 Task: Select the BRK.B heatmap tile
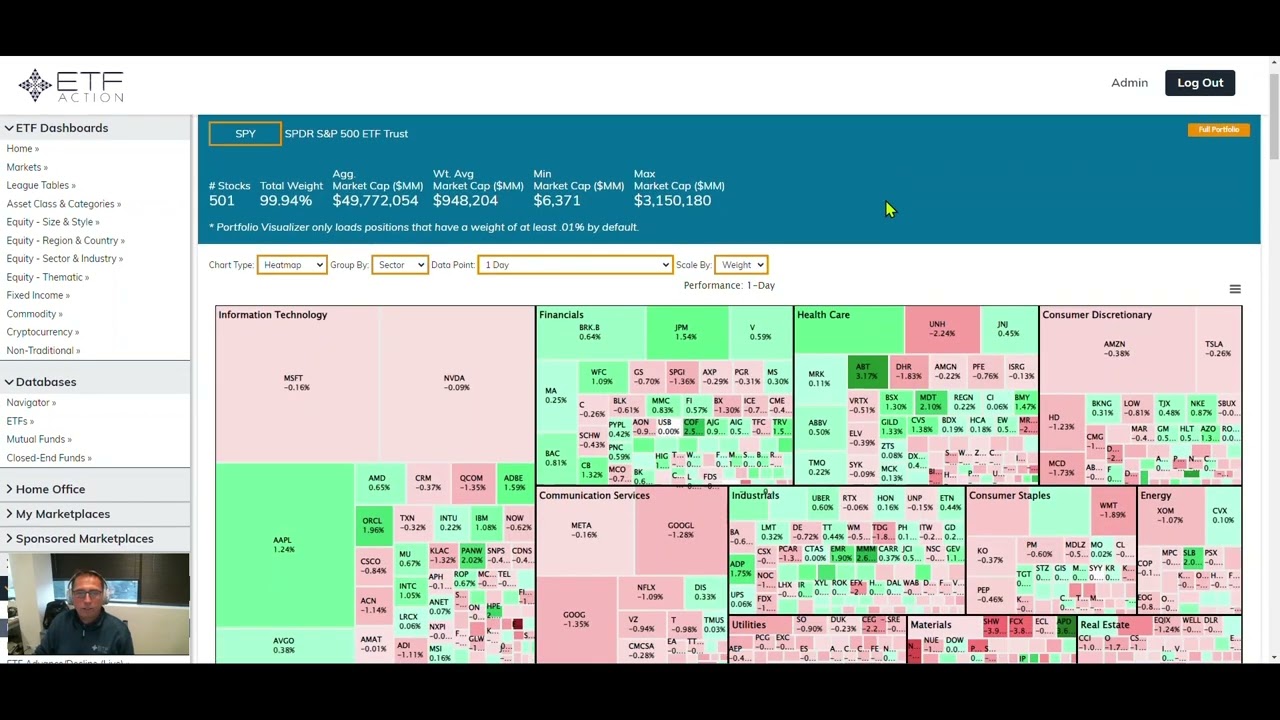coord(590,332)
